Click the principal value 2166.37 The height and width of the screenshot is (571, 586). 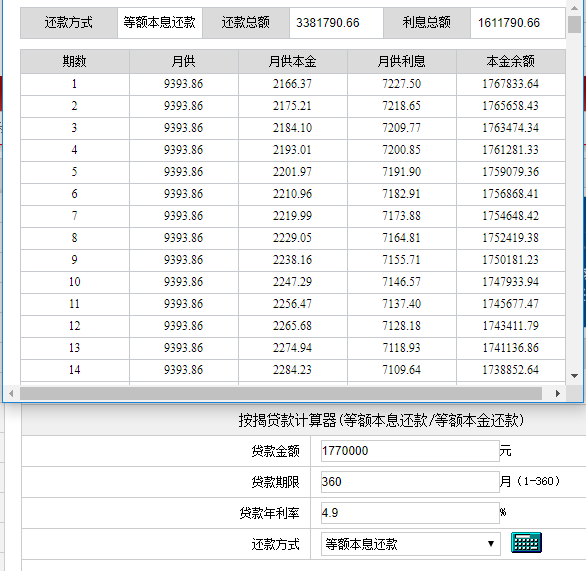pyautogui.click(x=292, y=84)
